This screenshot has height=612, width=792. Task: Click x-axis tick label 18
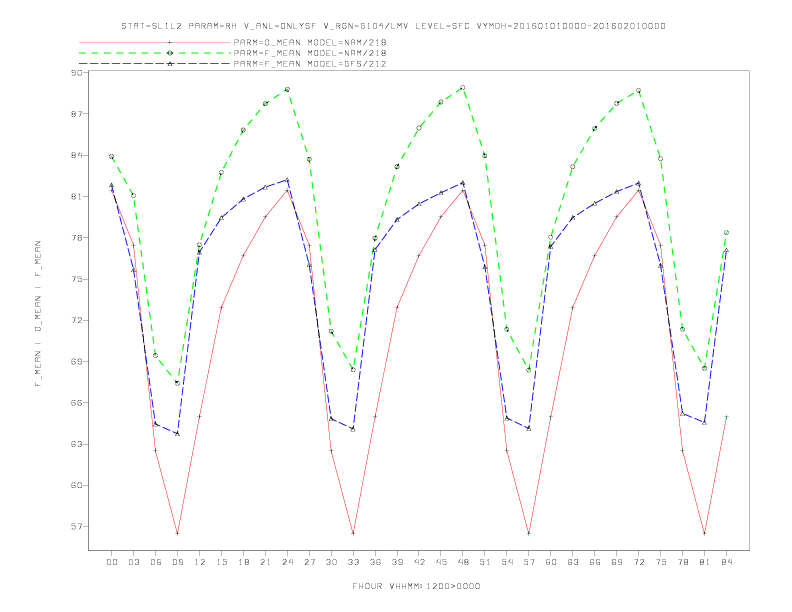coord(243,562)
